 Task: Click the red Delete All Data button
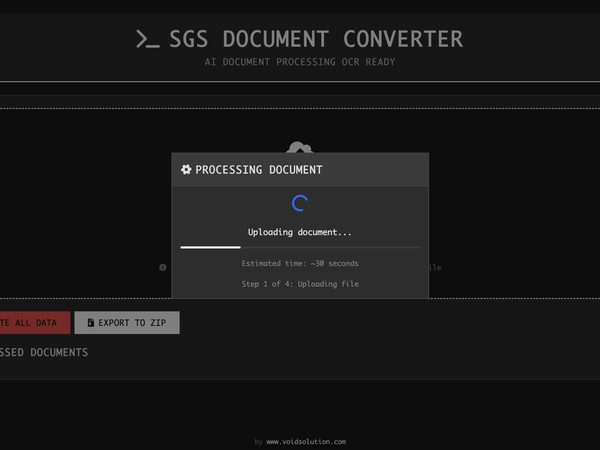click(x=35, y=323)
